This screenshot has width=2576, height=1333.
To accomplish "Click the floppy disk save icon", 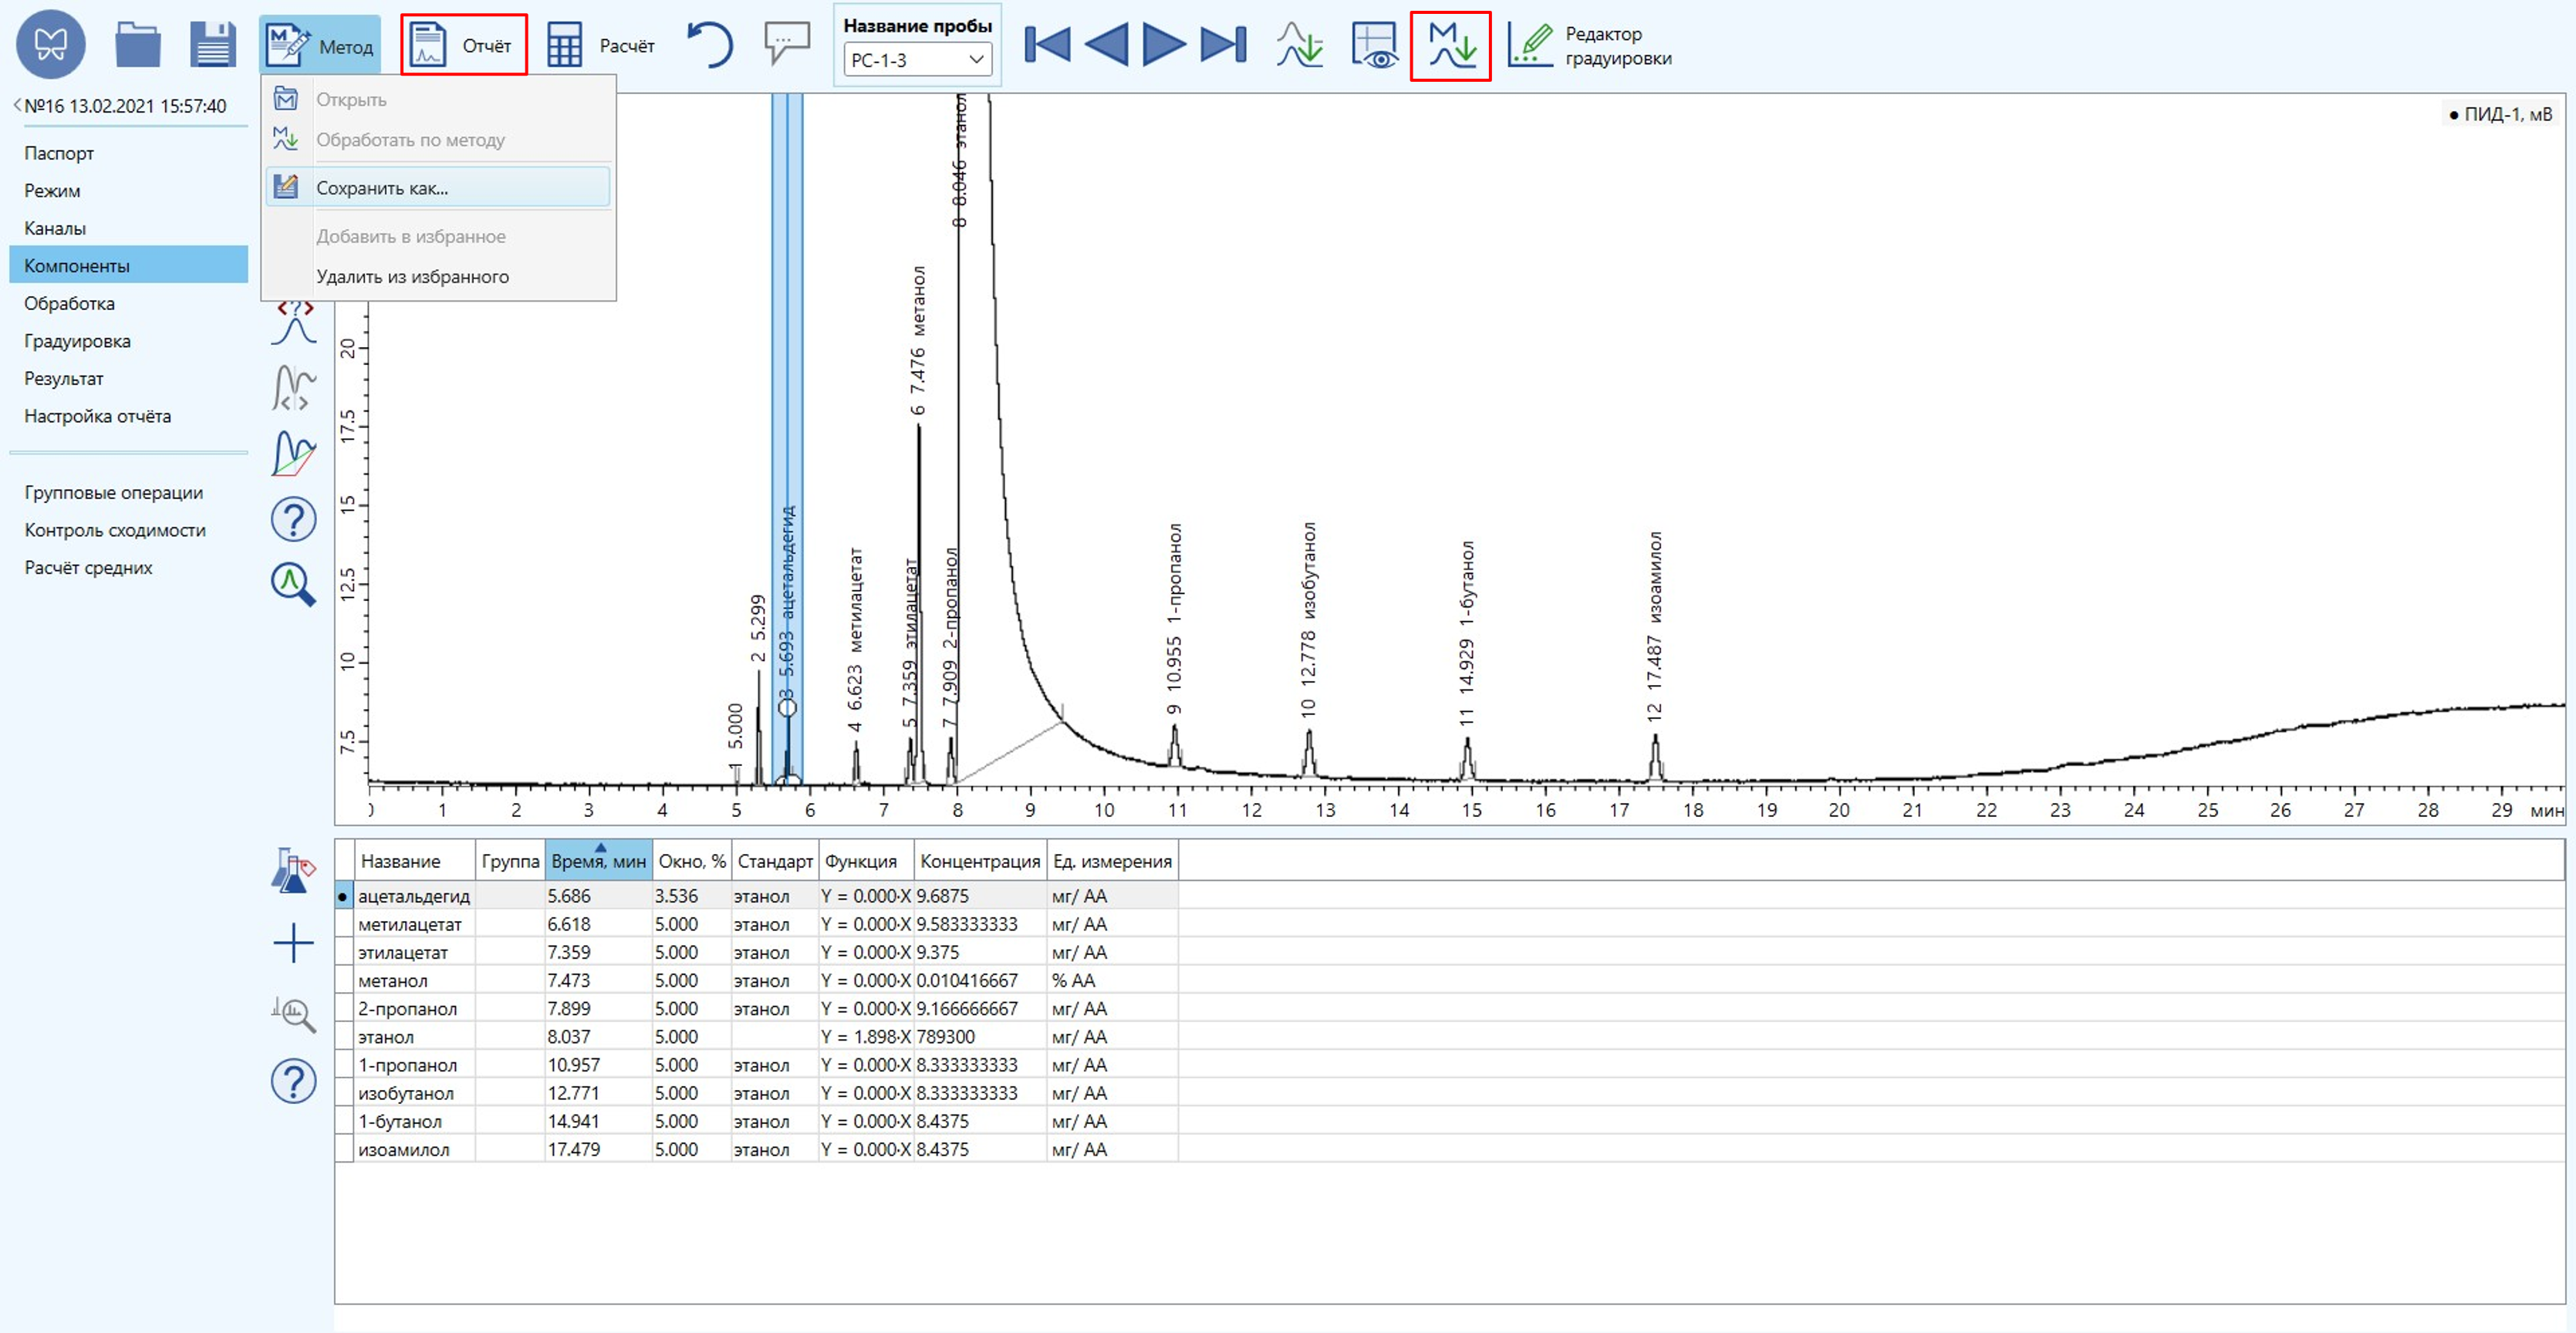I will (212, 45).
